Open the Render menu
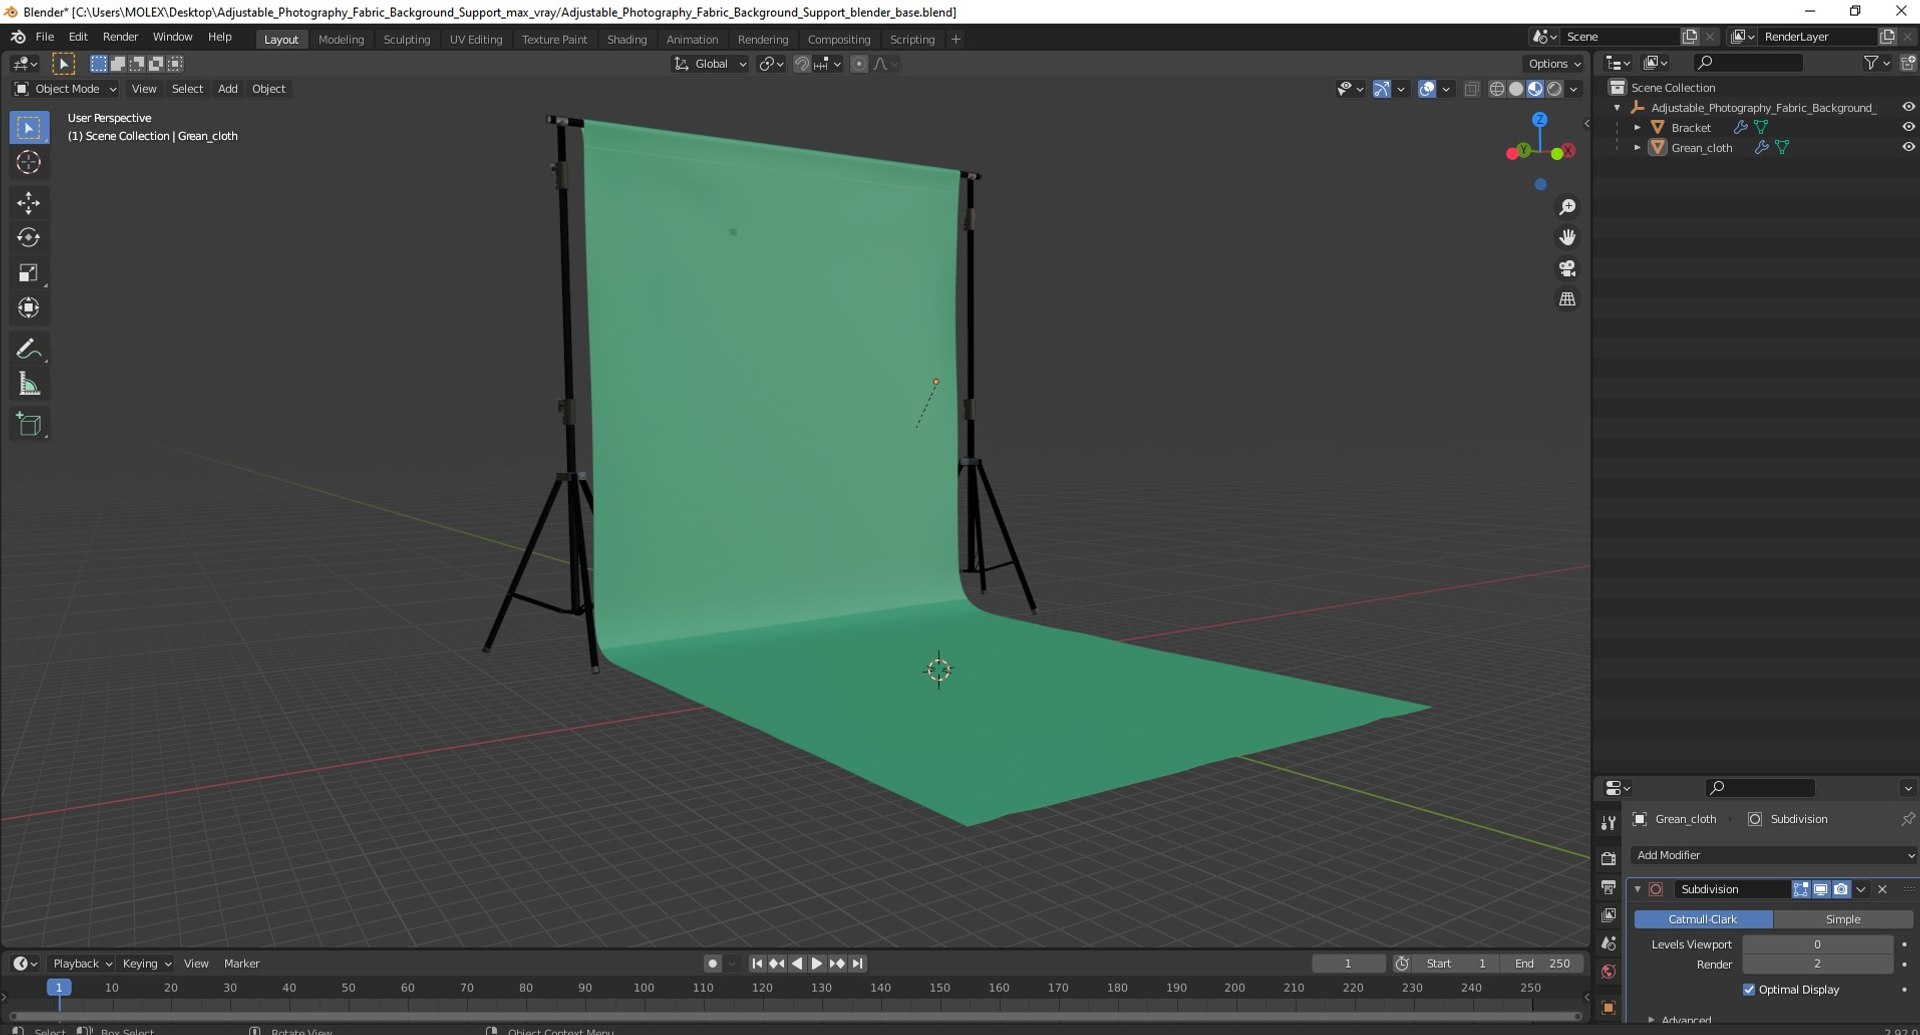Screen dimensions: 1920x1035 [120, 37]
